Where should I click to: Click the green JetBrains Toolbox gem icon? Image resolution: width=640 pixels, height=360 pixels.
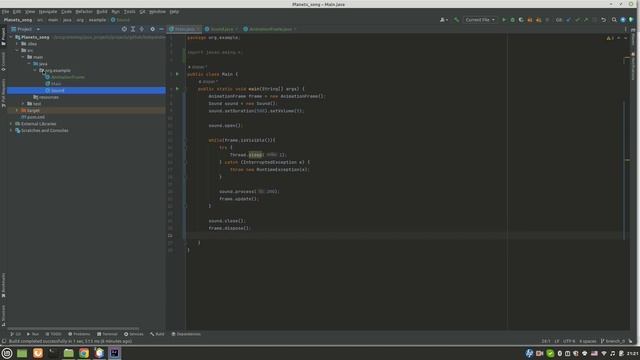631,20
